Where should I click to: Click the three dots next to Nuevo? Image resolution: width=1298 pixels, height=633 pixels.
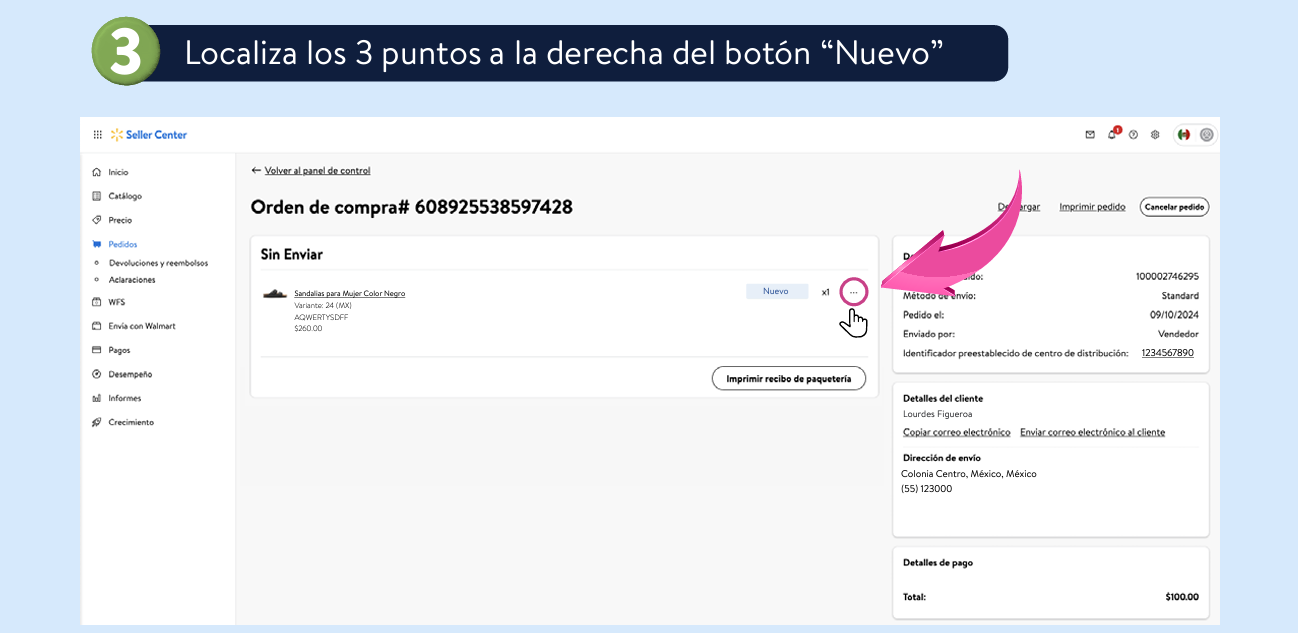(853, 292)
